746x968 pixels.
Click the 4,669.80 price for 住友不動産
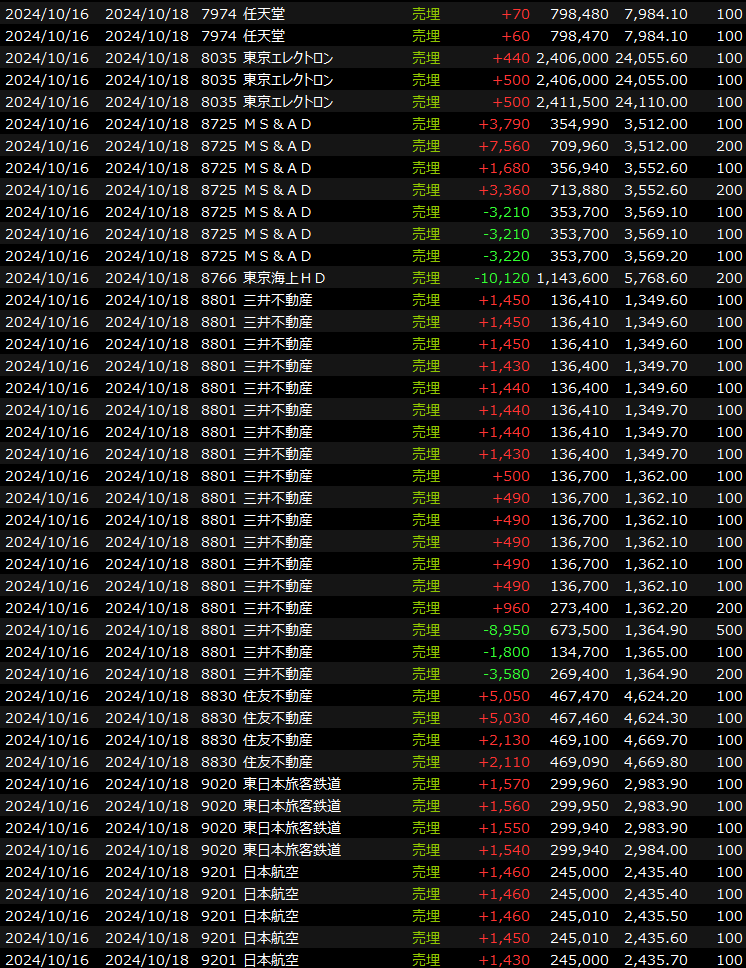(655, 762)
